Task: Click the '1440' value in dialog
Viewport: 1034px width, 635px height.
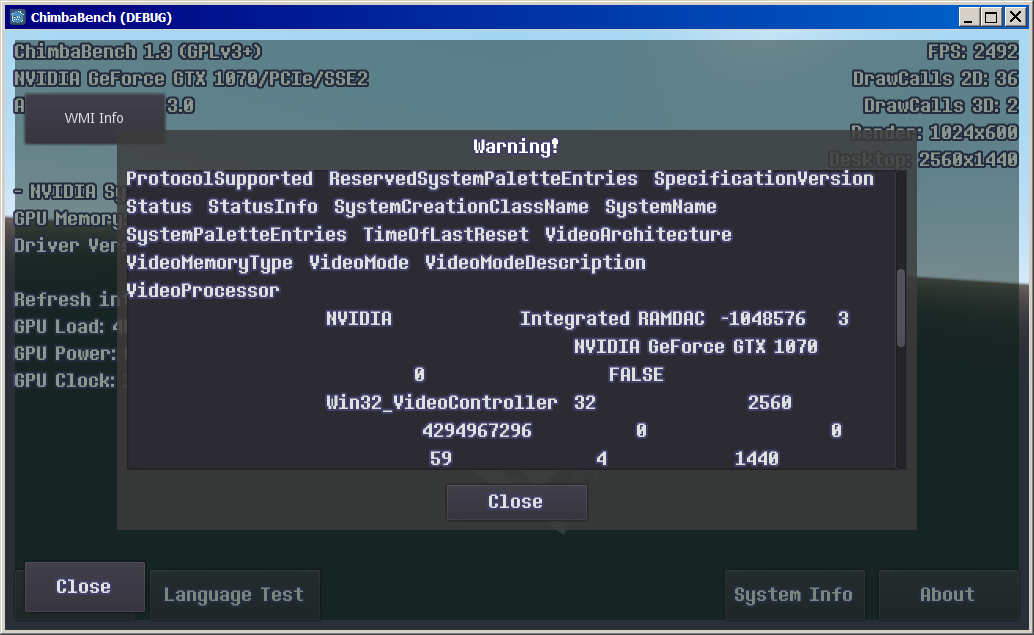Action: [x=757, y=459]
